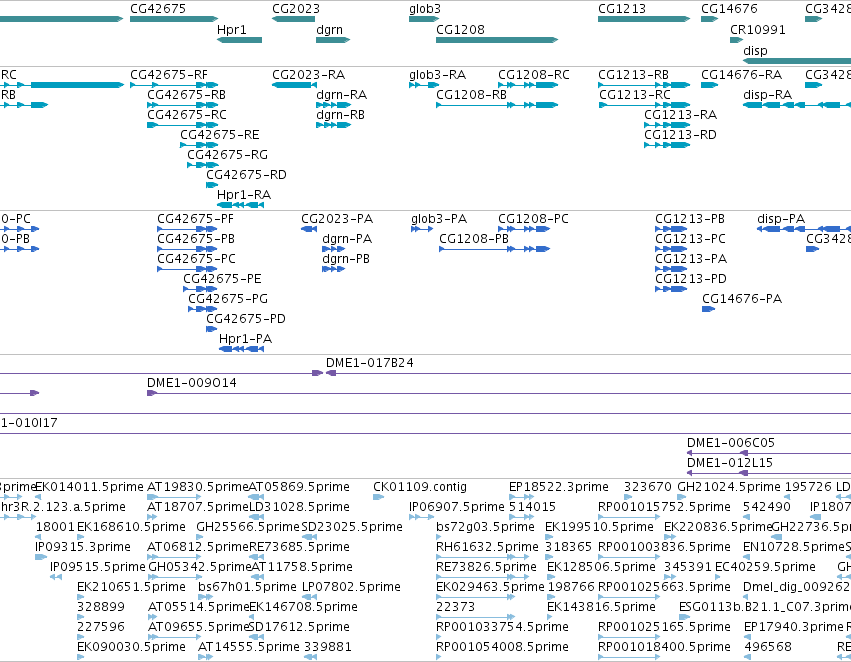
Task: Select the CG42675 gene label
Action: (158, 9)
